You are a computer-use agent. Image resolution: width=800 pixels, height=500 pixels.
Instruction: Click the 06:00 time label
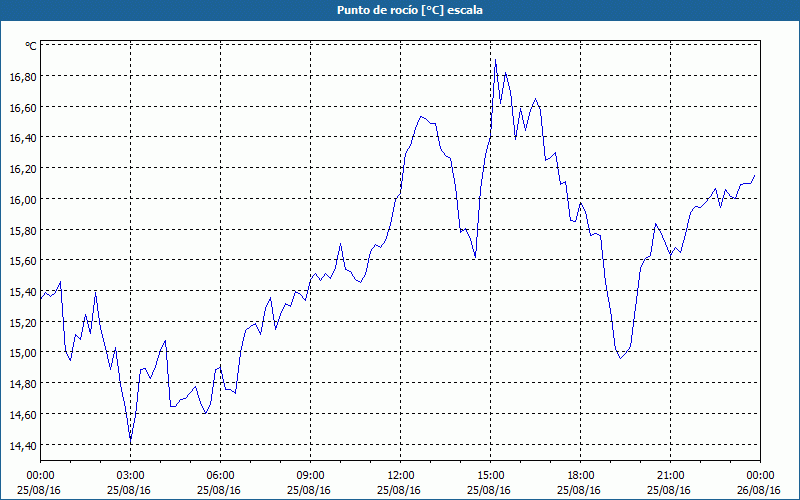[x=220, y=476]
